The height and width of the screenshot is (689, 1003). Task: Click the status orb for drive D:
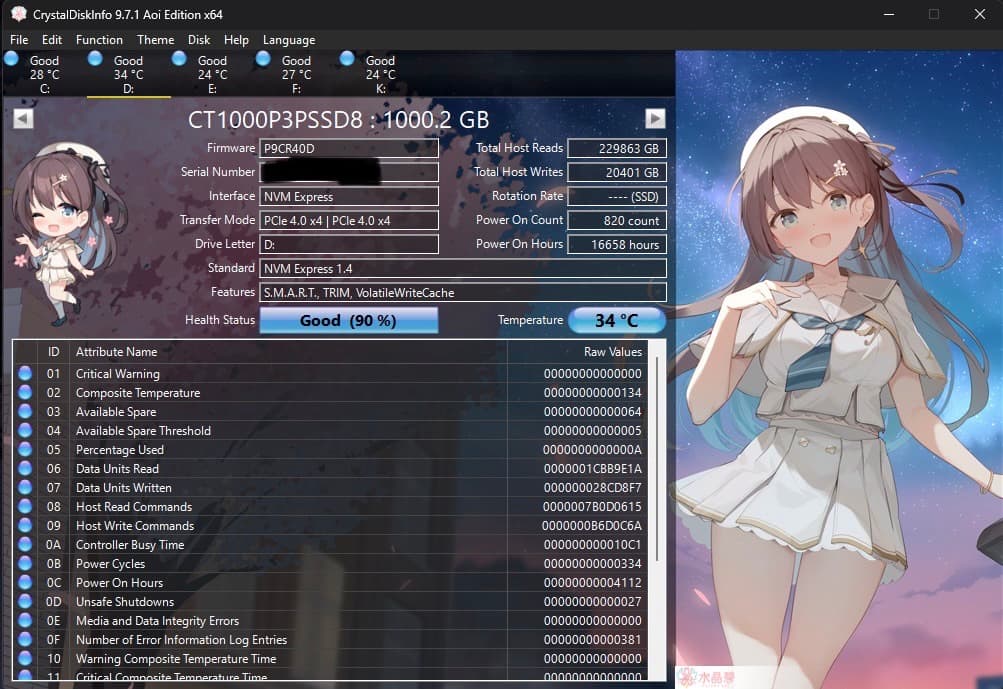pos(95,59)
